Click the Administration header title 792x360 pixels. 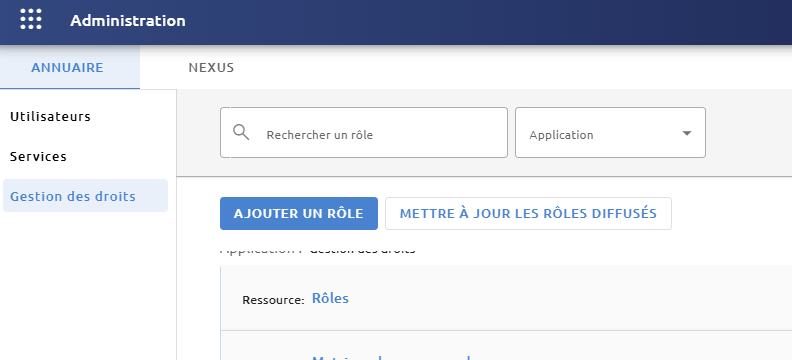[x=128, y=21]
